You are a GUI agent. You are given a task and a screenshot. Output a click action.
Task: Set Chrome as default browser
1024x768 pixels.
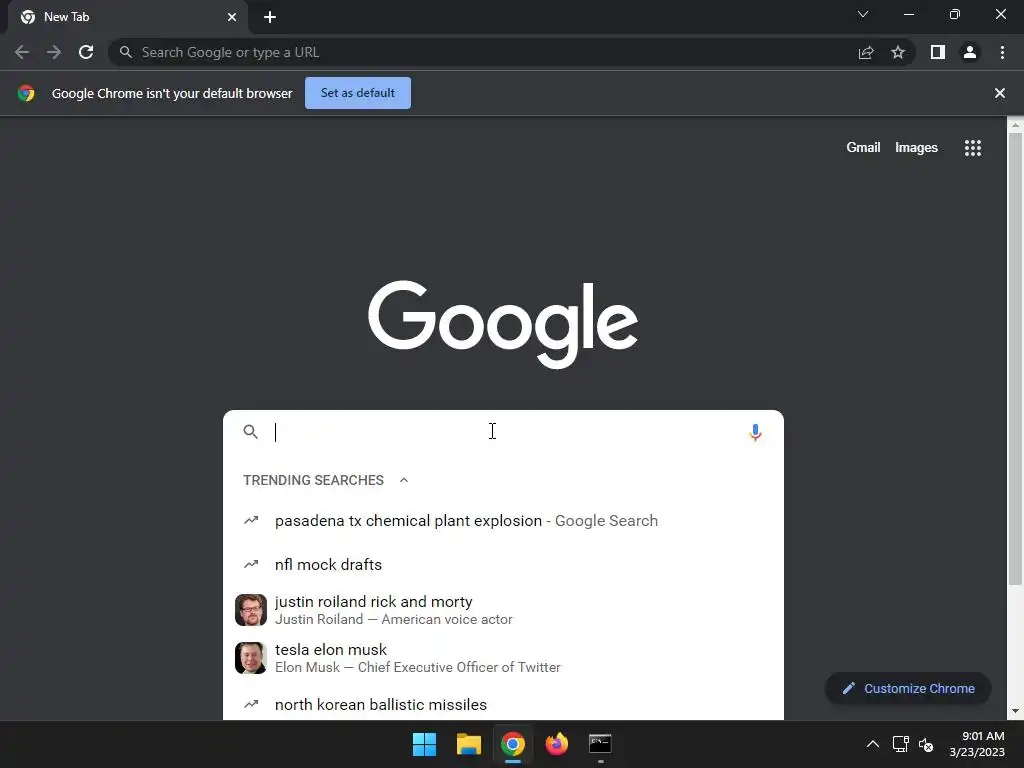pyautogui.click(x=358, y=93)
